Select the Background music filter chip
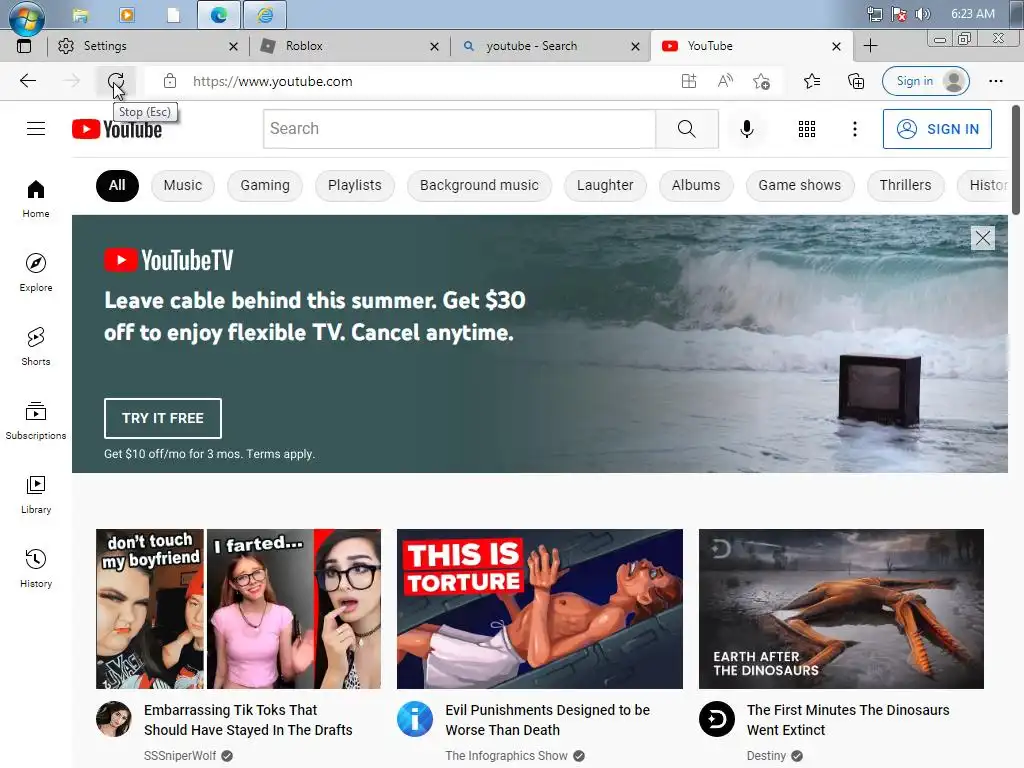Screen dimensions: 1024x768 [x=479, y=185]
